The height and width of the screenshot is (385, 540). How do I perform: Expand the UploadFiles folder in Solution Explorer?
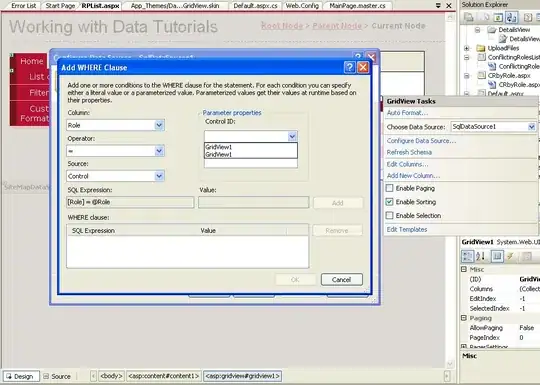tap(467, 48)
